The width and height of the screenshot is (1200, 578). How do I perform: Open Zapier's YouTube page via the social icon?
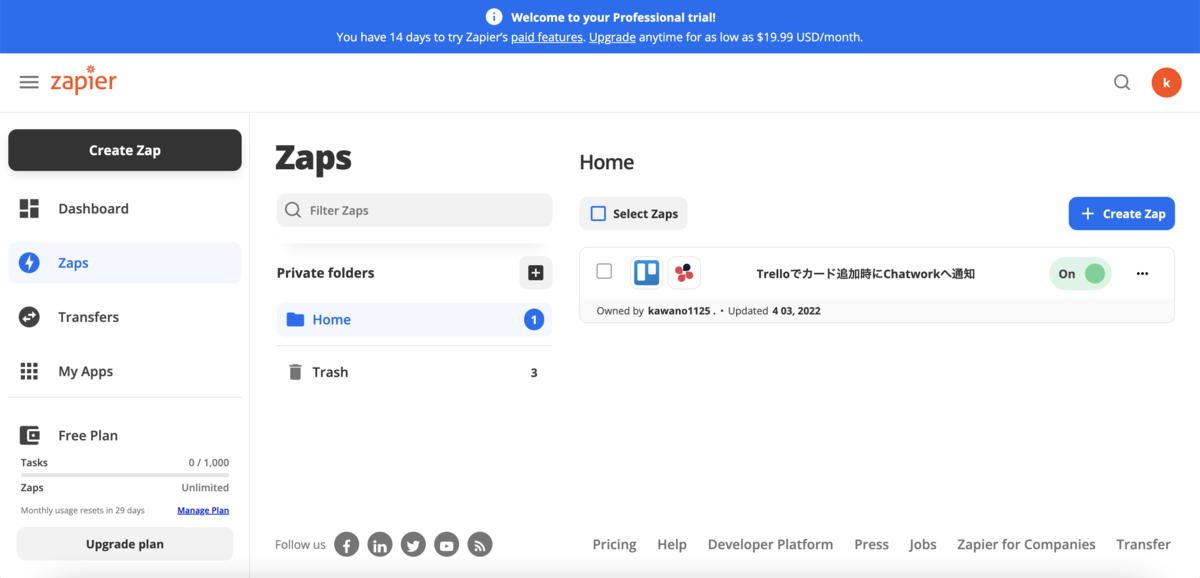[x=446, y=544]
